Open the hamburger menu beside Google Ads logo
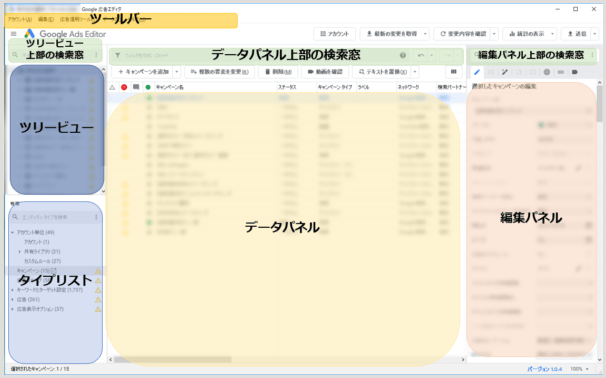The image size is (606, 378). coord(14,34)
